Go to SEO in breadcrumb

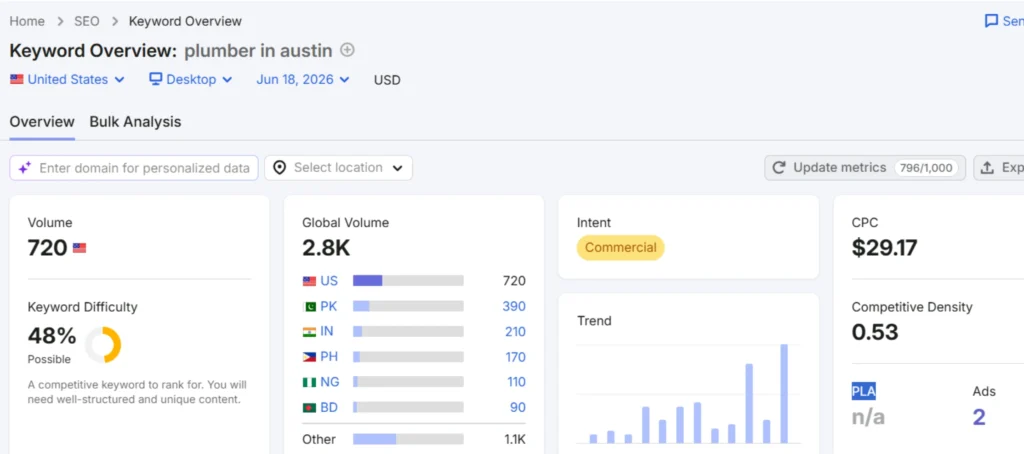coord(87,21)
